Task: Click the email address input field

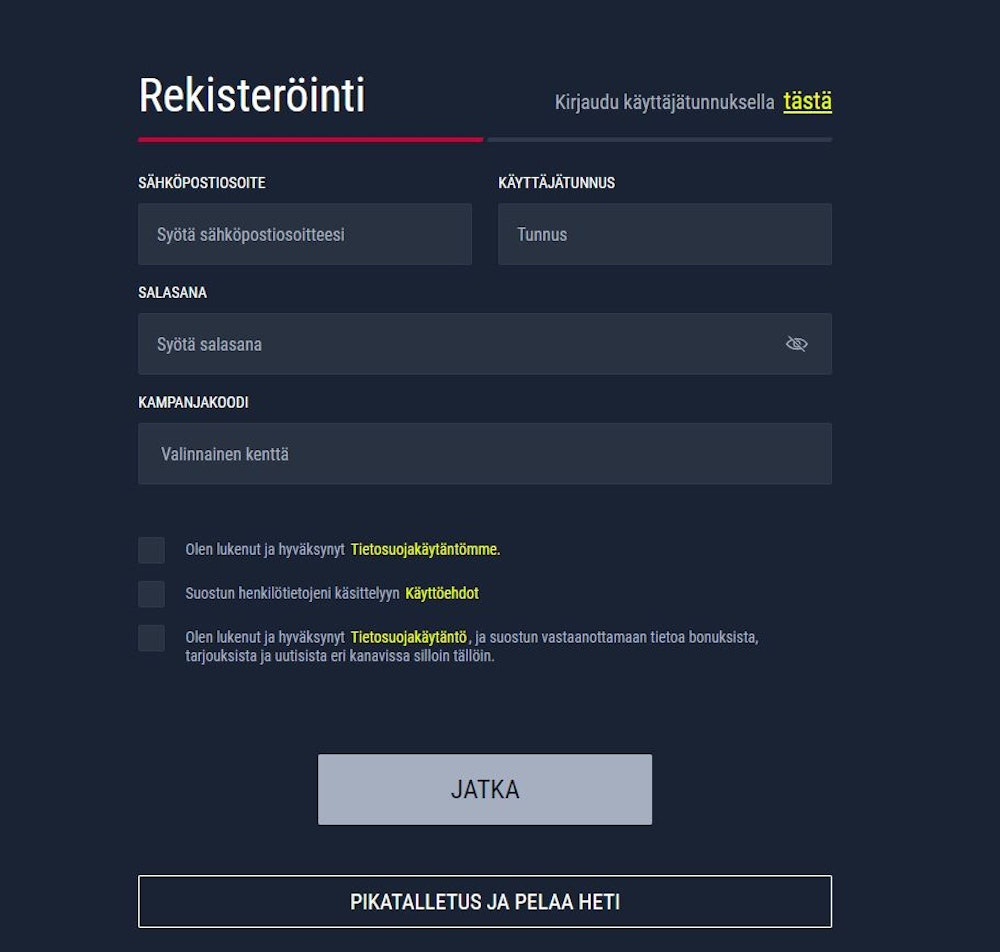Action: (x=305, y=234)
